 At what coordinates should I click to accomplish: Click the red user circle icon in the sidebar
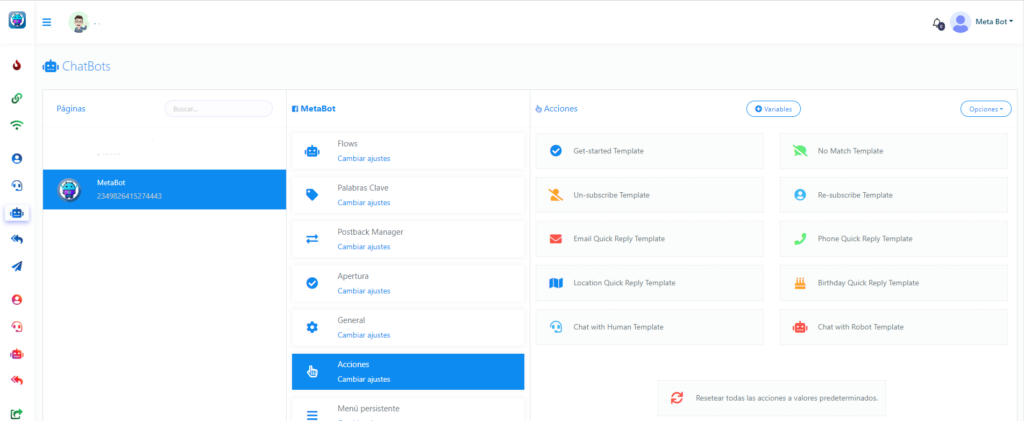click(17, 300)
